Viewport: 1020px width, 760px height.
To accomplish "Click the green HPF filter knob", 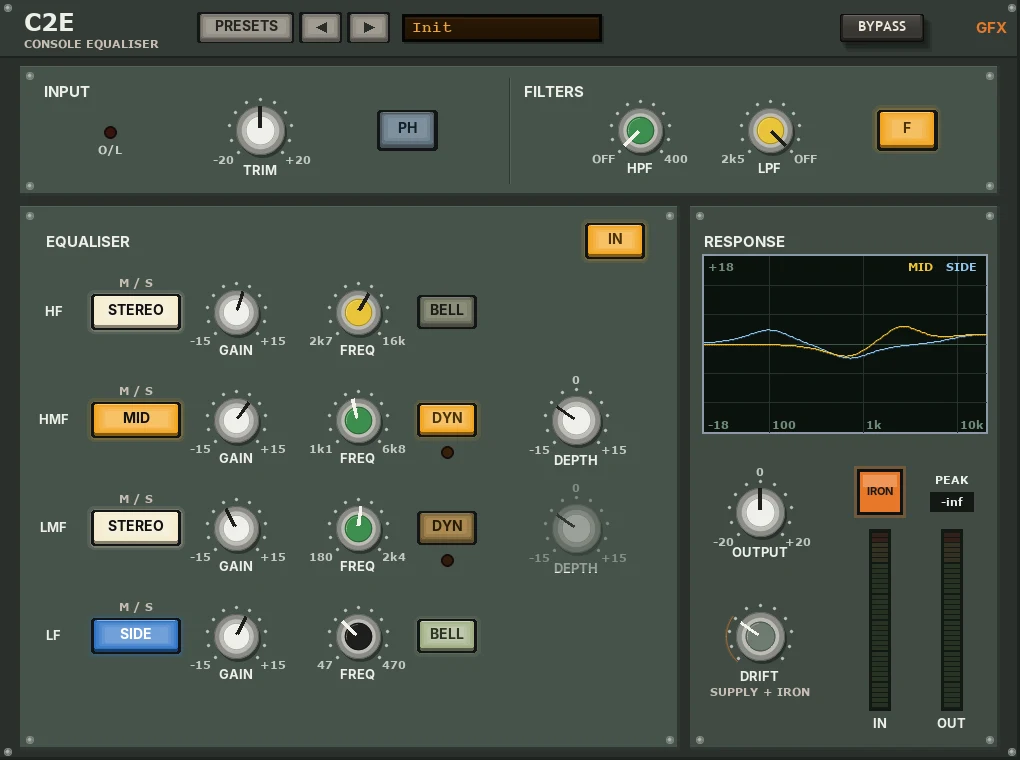I will click(640, 131).
